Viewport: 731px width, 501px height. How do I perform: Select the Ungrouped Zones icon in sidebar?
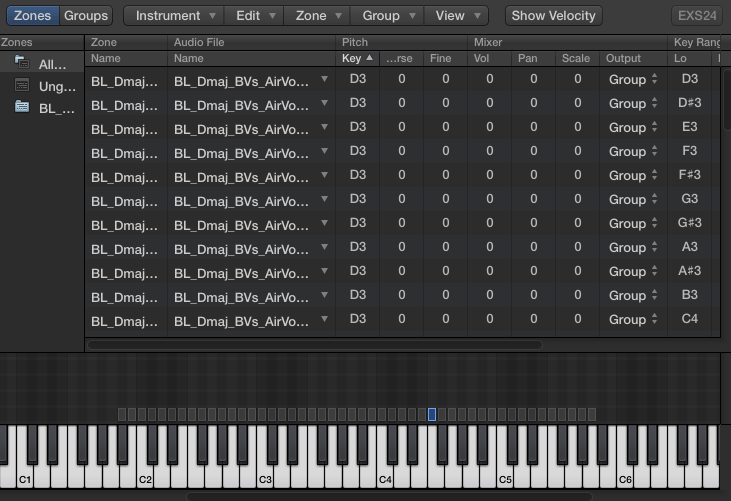[x=22, y=85]
